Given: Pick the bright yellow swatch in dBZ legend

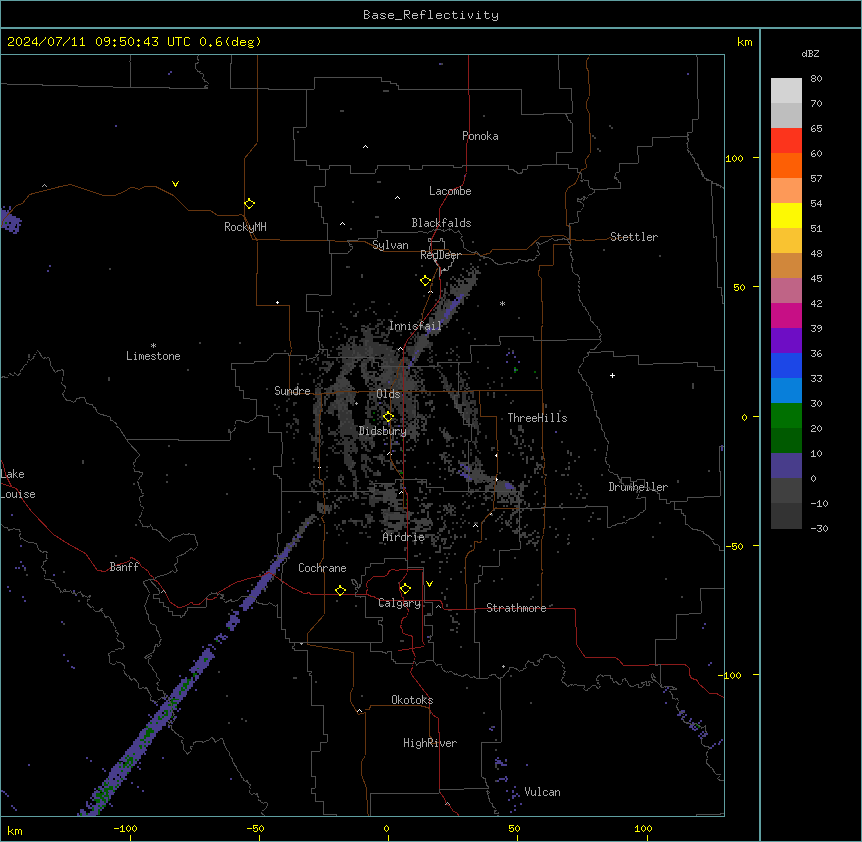Looking at the screenshot, I should [786, 215].
